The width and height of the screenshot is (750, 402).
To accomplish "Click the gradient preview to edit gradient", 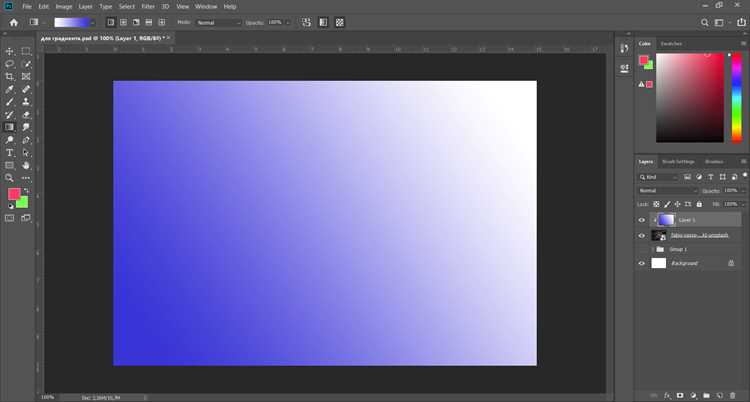I will coord(72,22).
